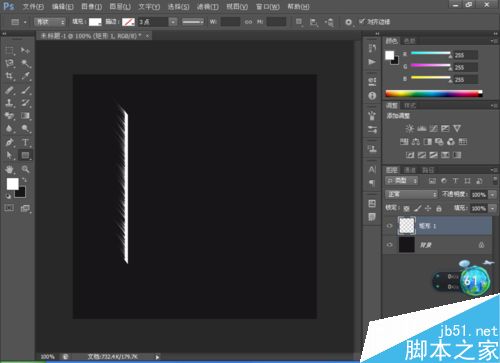Hide the Background layer
The width and height of the screenshot is (500, 363).
pyautogui.click(x=389, y=245)
